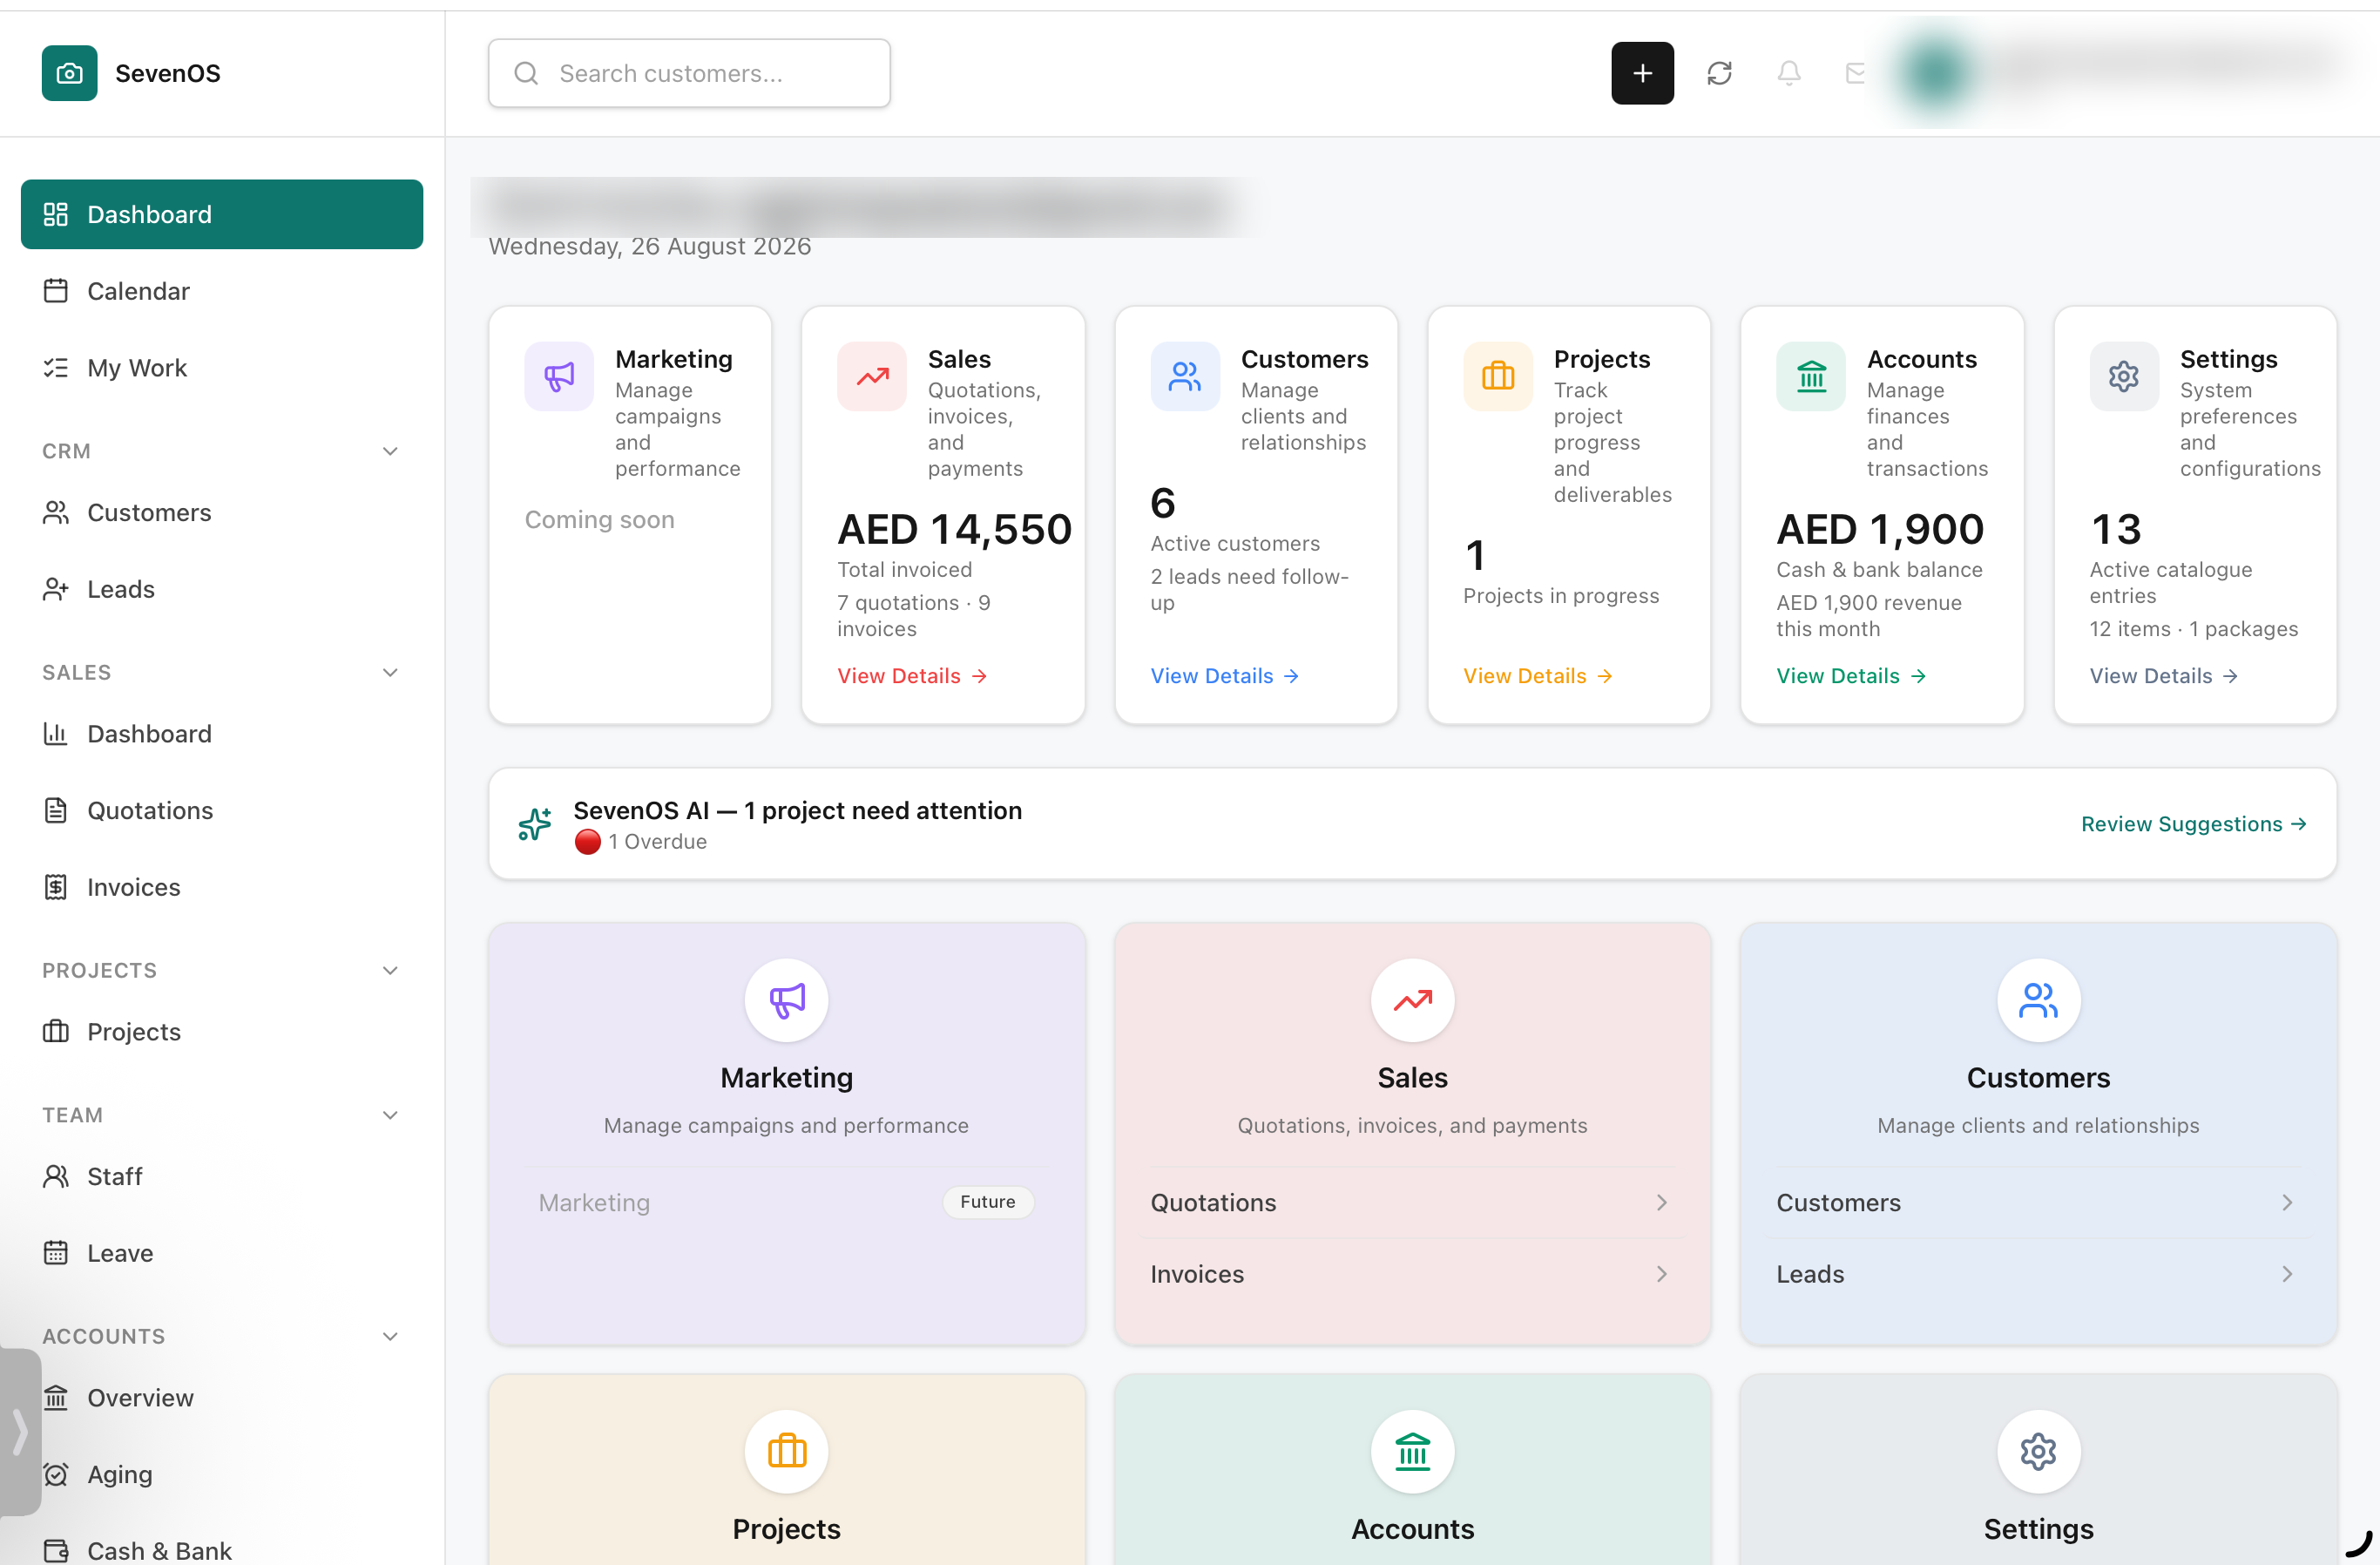The height and width of the screenshot is (1565, 2380).
Task: Click the round megaphone icon on the large Marketing tile
Action: click(x=787, y=1000)
